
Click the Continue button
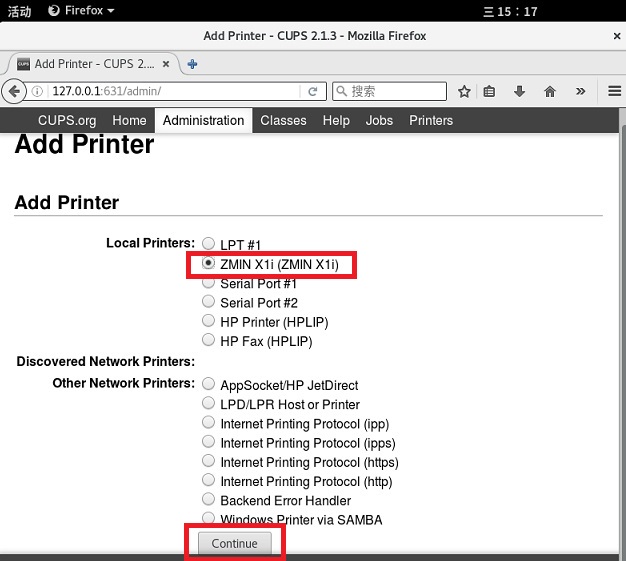[235, 543]
